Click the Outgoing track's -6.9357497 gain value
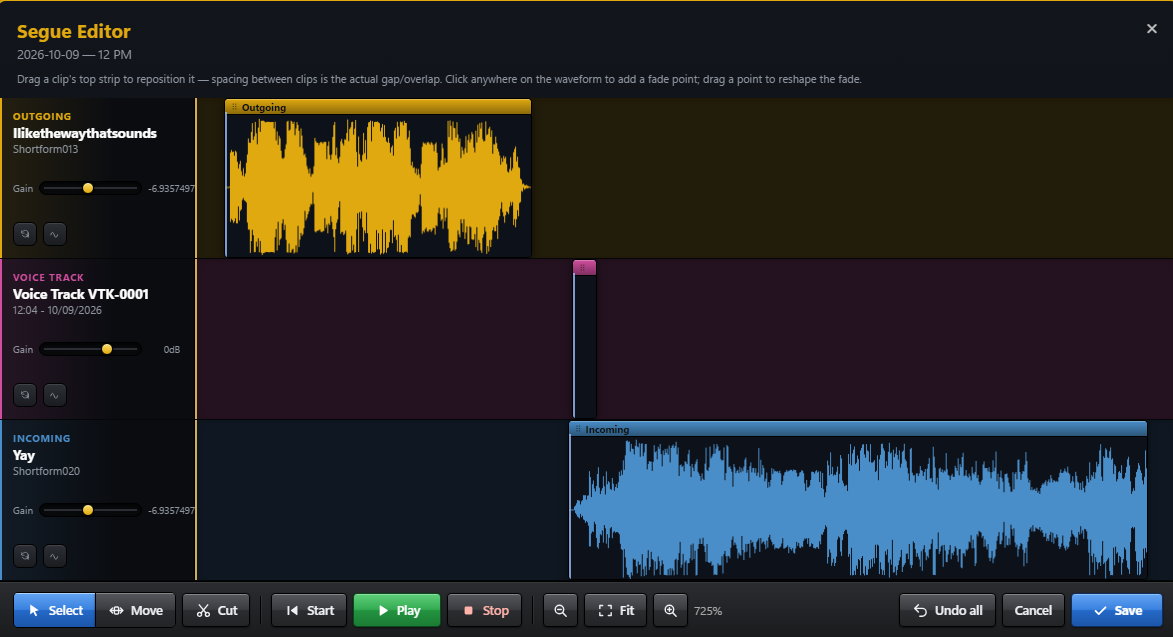 [x=171, y=188]
